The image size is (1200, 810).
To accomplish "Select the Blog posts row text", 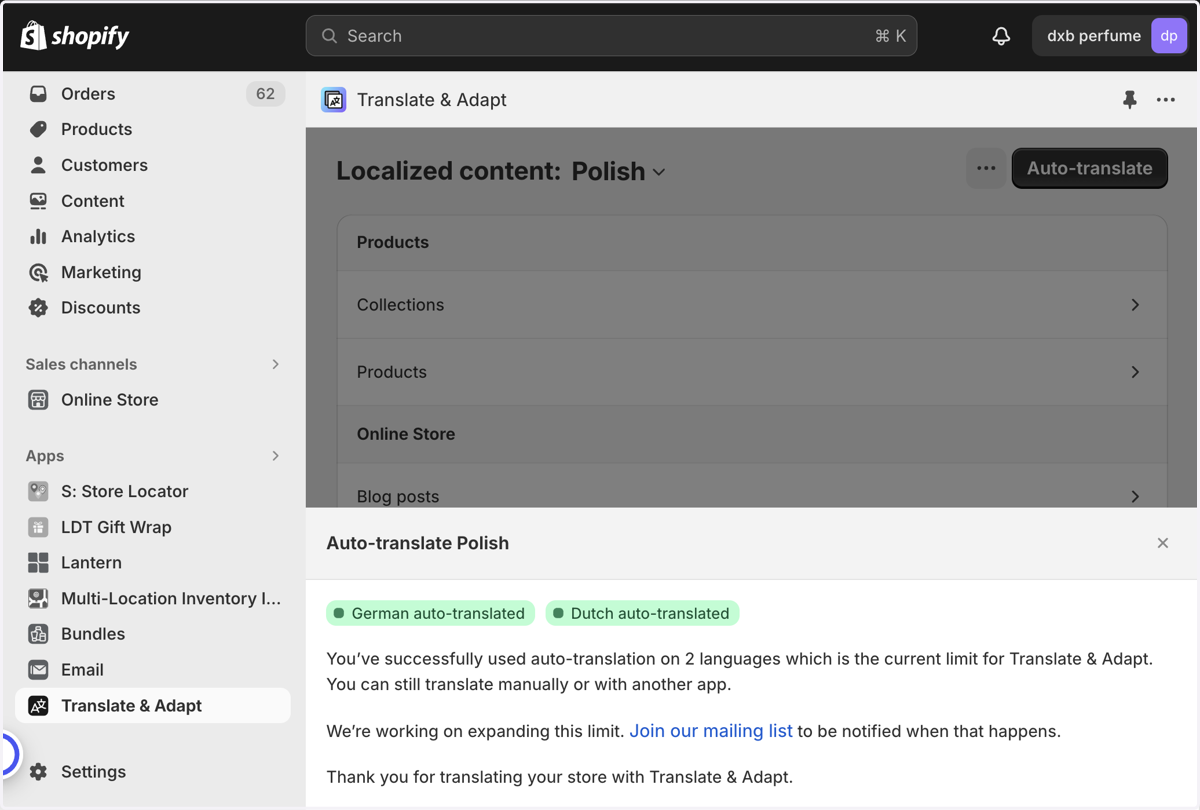I will [398, 496].
